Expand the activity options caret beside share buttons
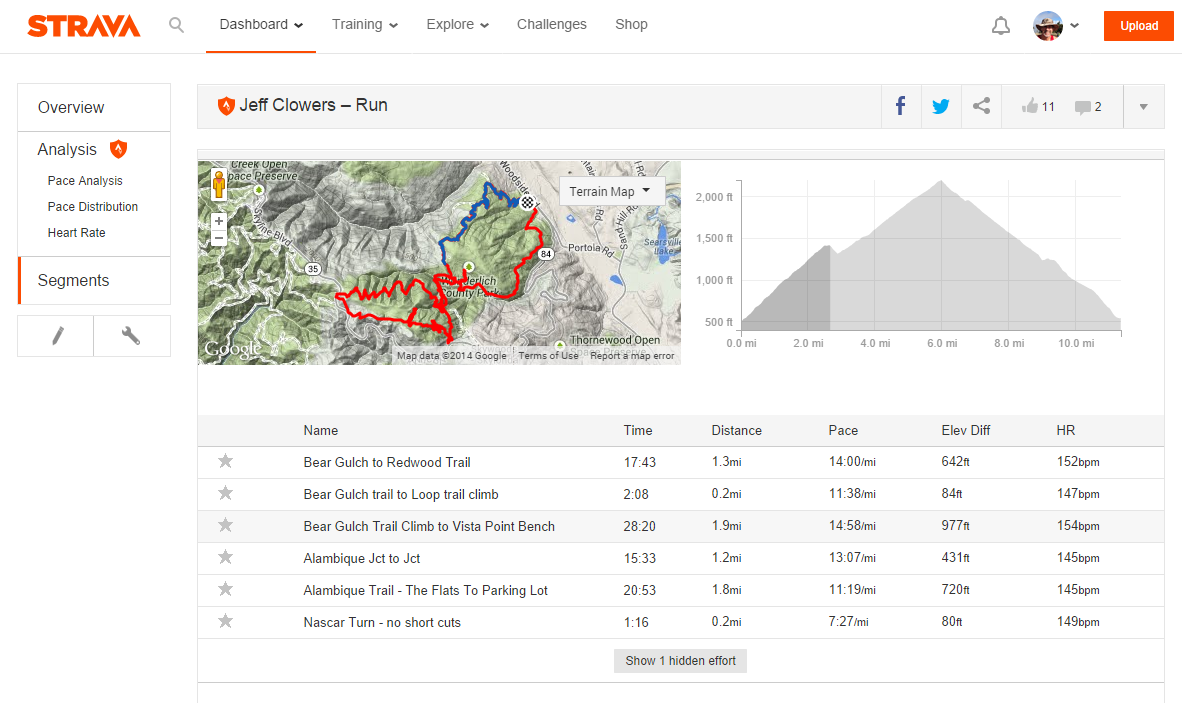 pos(1142,105)
